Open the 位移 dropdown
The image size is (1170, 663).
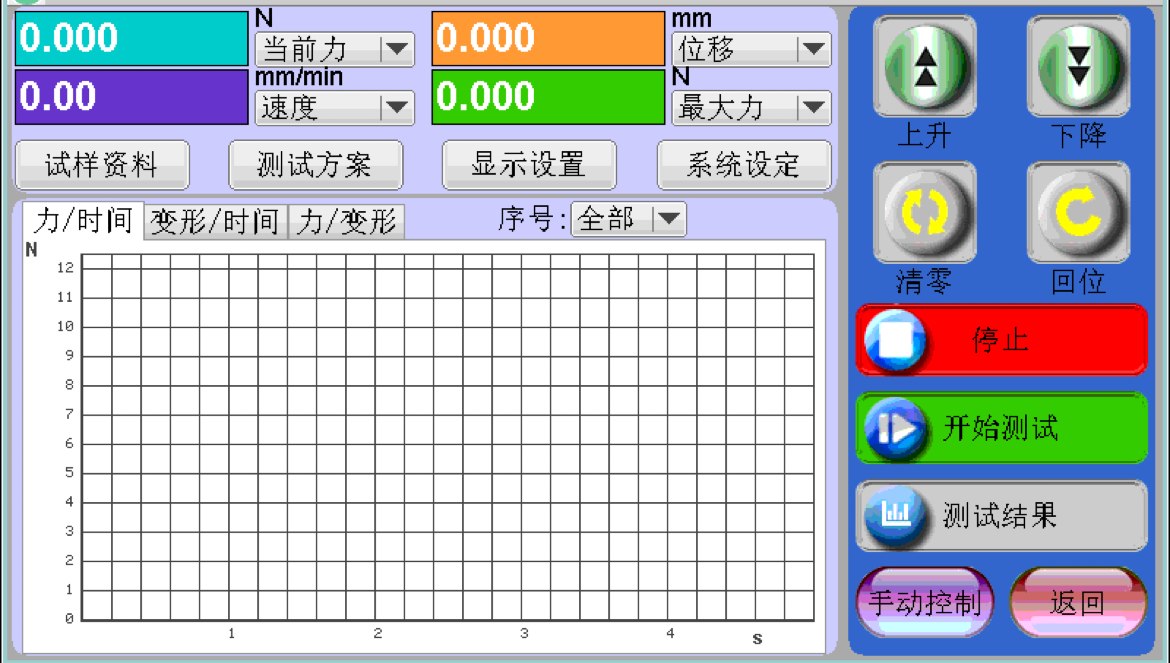pyautogui.click(x=751, y=49)
